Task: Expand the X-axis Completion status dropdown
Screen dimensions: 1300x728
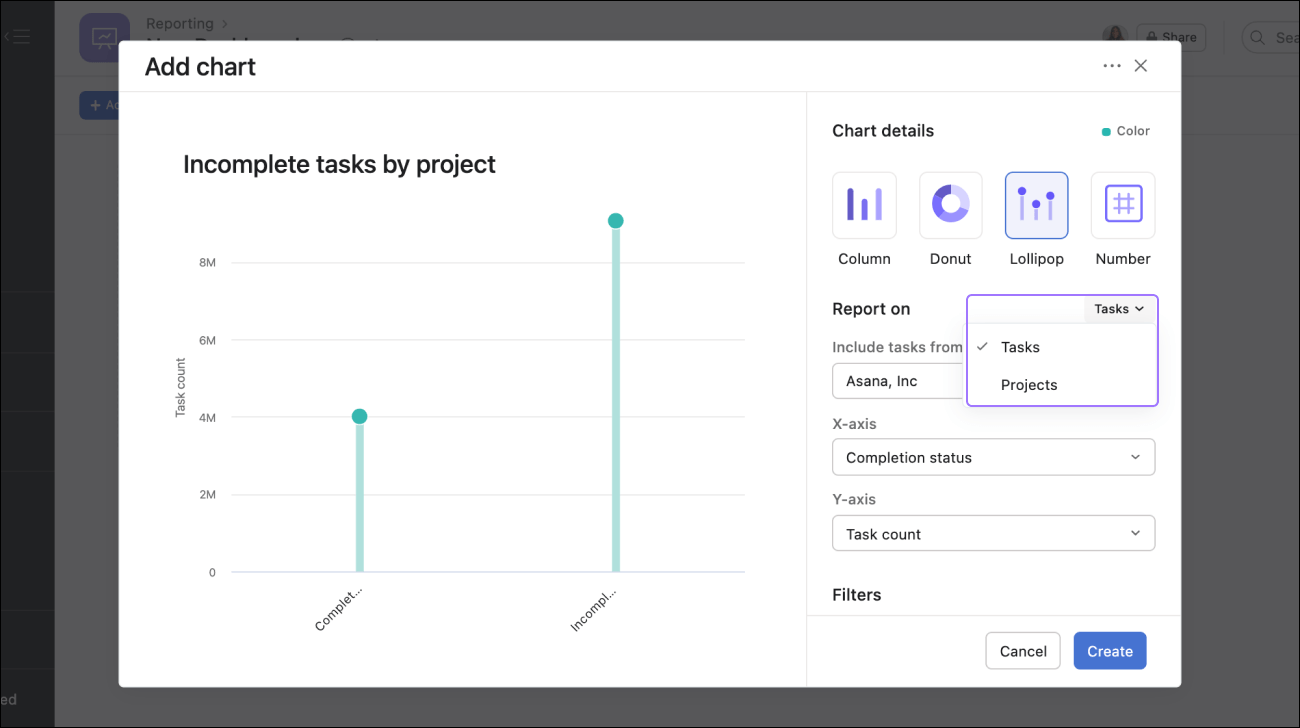Action: [x=993, y=457]
